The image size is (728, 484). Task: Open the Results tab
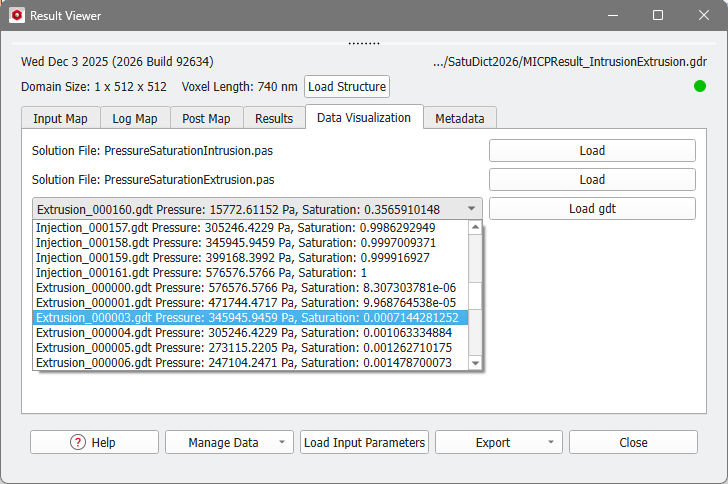(x=274, y=118)
